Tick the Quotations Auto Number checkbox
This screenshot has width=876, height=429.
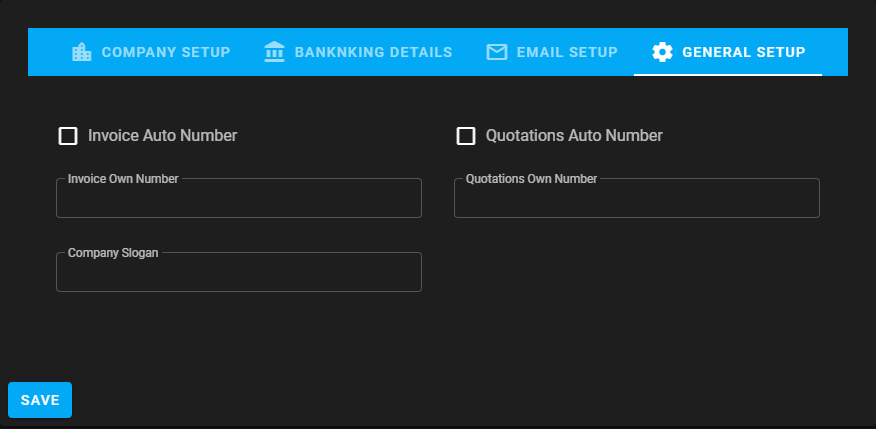(466, 136)
